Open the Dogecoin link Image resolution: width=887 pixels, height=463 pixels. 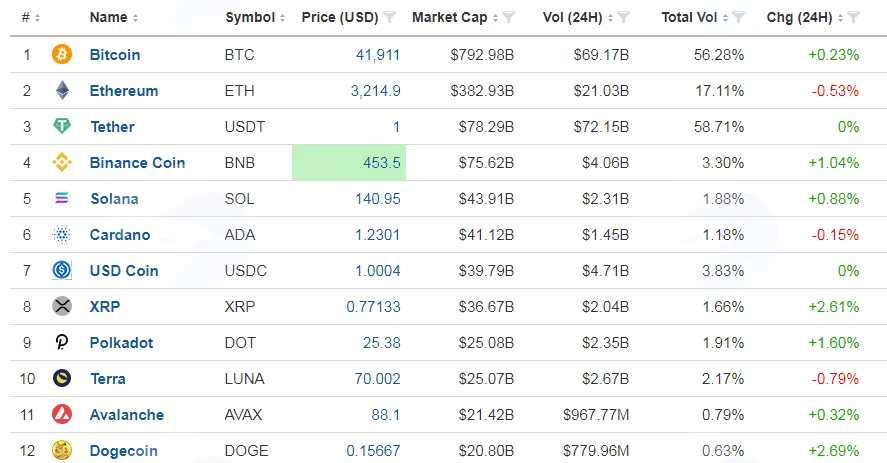[x=123, y=451]
